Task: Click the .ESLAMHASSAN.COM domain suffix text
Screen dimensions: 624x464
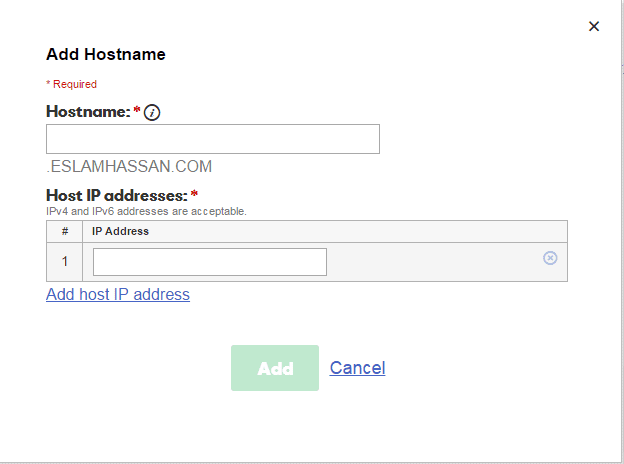Action: pos(129,167)
